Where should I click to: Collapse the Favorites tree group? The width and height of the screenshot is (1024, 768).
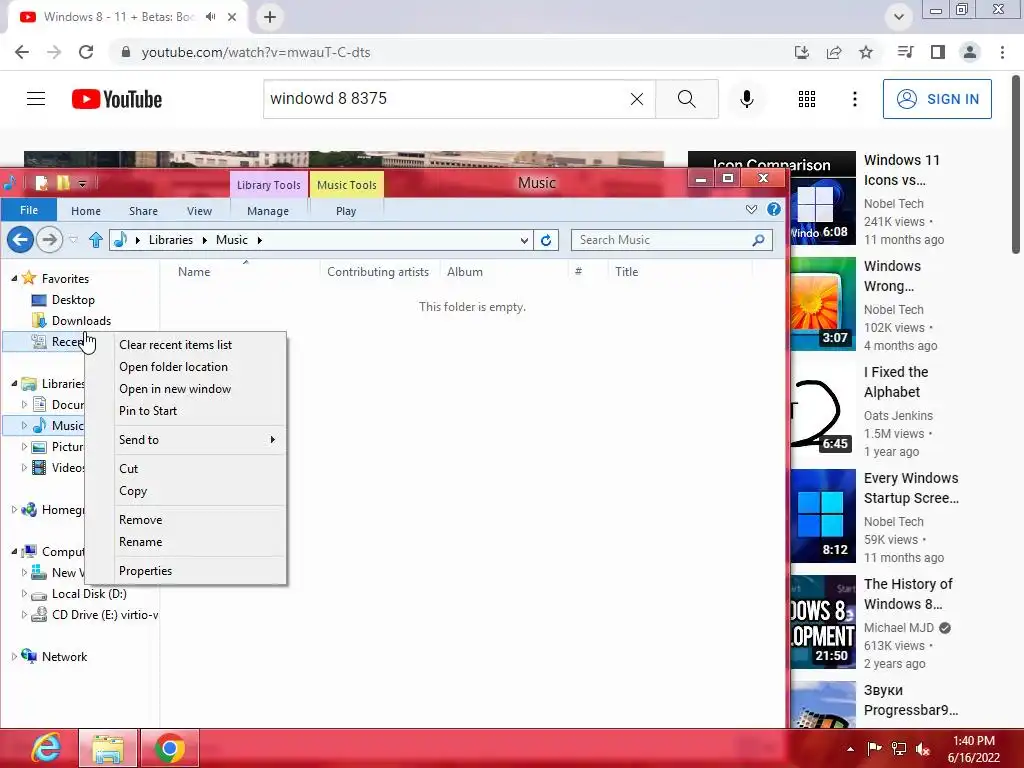coord(14,278)
